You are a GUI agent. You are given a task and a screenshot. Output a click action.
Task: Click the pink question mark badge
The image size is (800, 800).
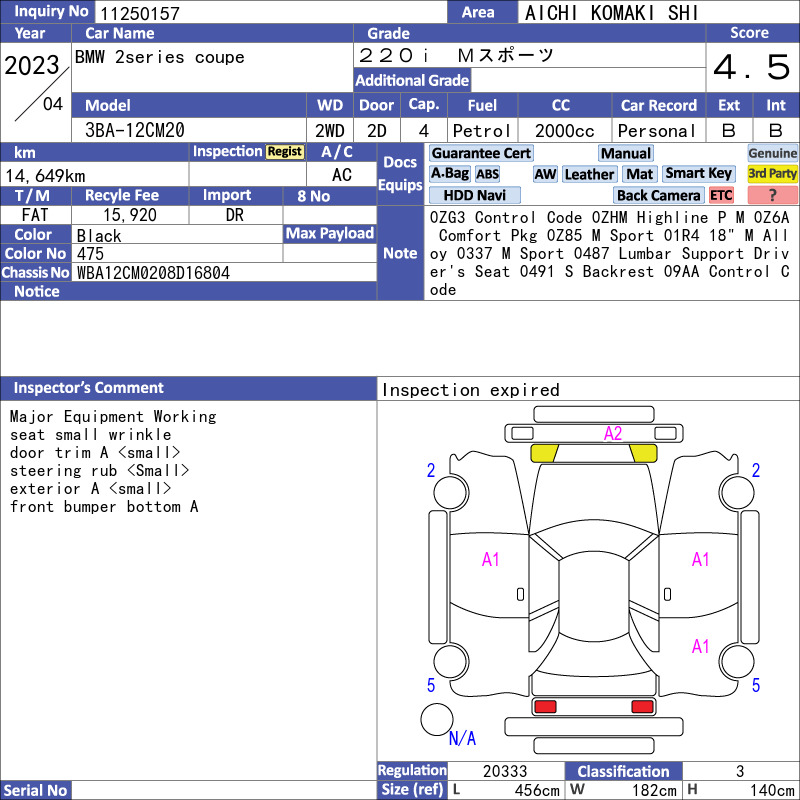tap(772, 195)
